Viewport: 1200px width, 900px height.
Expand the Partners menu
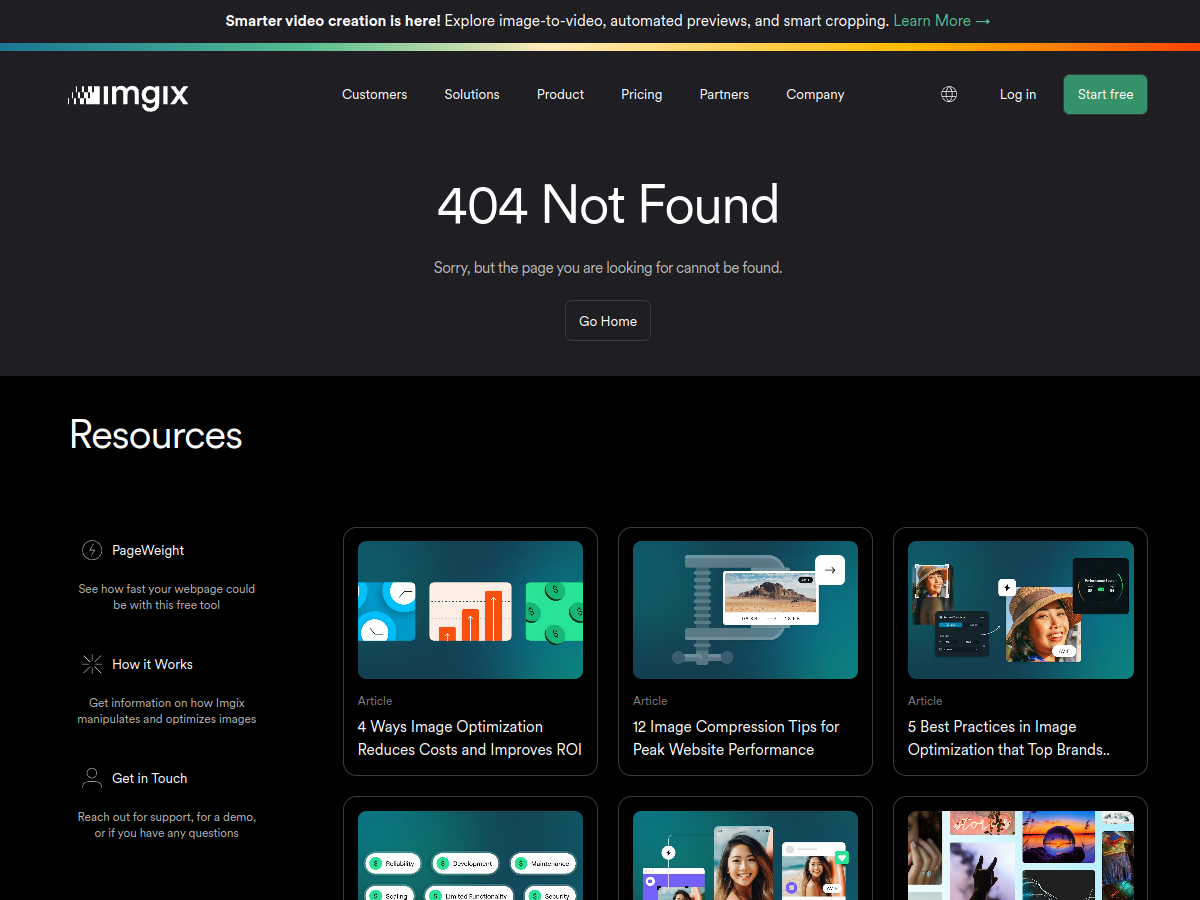[x=724, y=94]
